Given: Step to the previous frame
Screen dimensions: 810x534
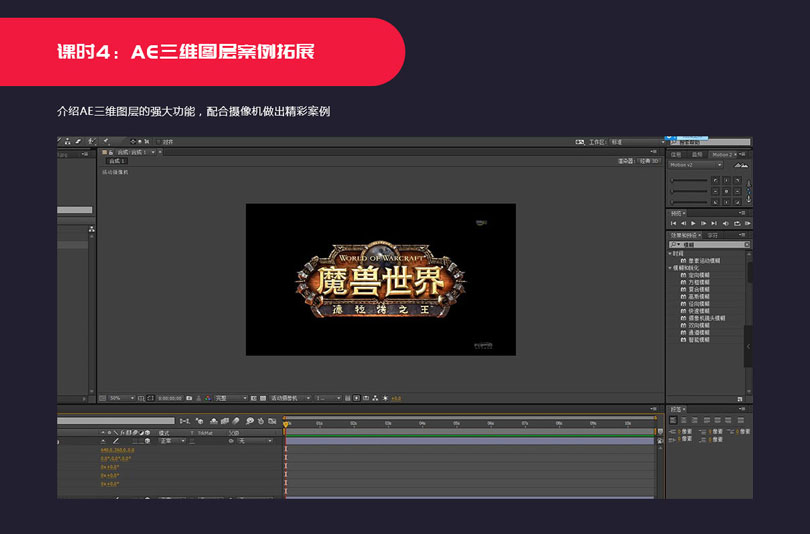Looking at the screenshot, I should click(683, 224).
